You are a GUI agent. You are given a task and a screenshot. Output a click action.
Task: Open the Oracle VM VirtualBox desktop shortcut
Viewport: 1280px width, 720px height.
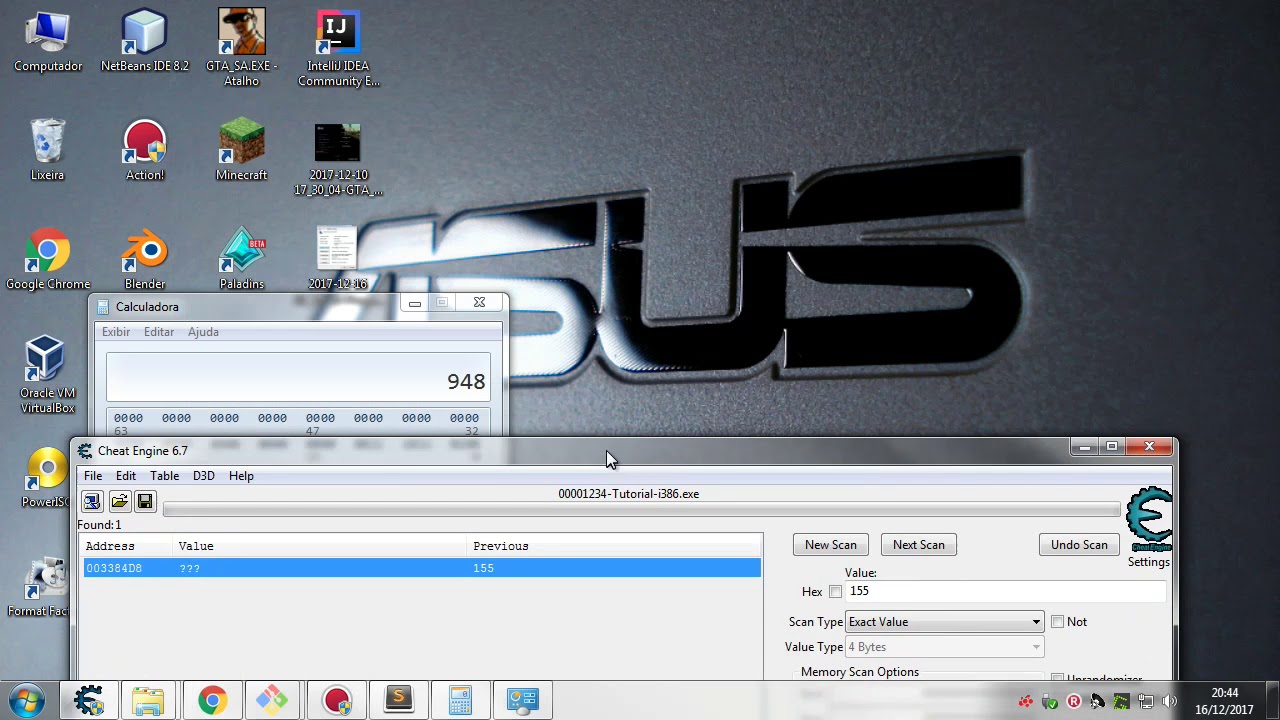pyautogui.click(x=48, y=375)
